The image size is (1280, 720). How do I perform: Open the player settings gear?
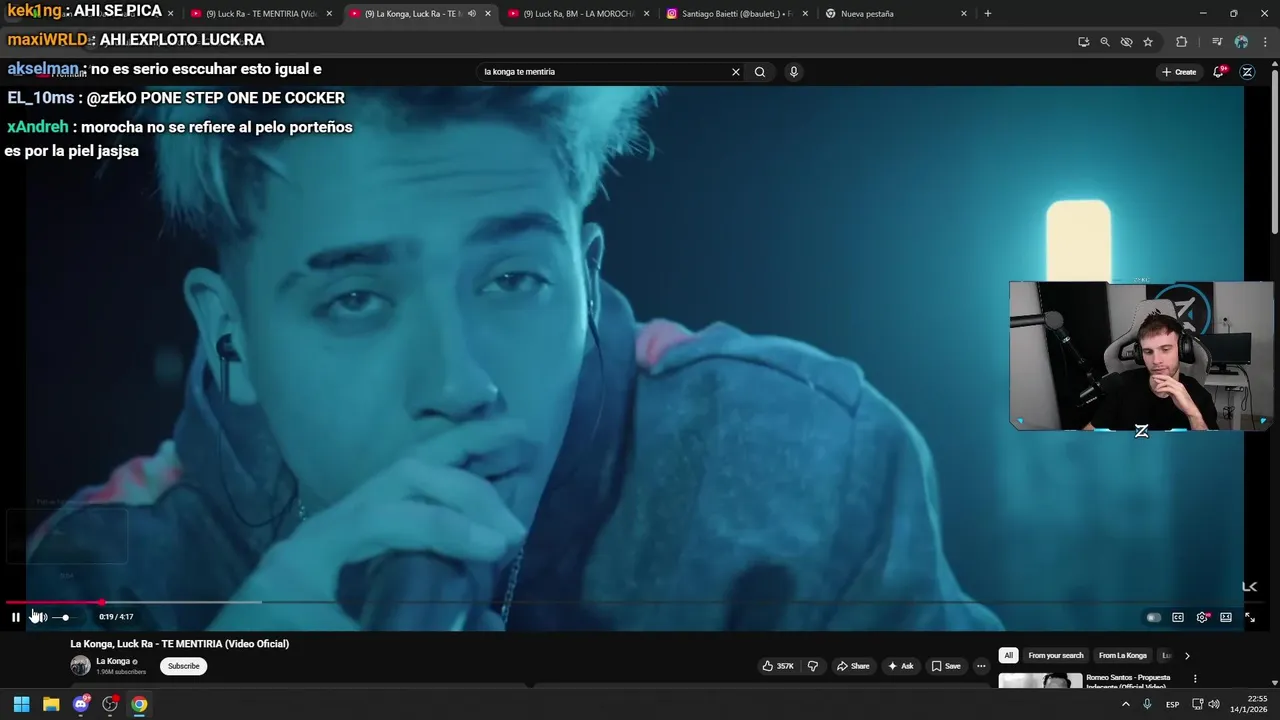[1202, 617]
